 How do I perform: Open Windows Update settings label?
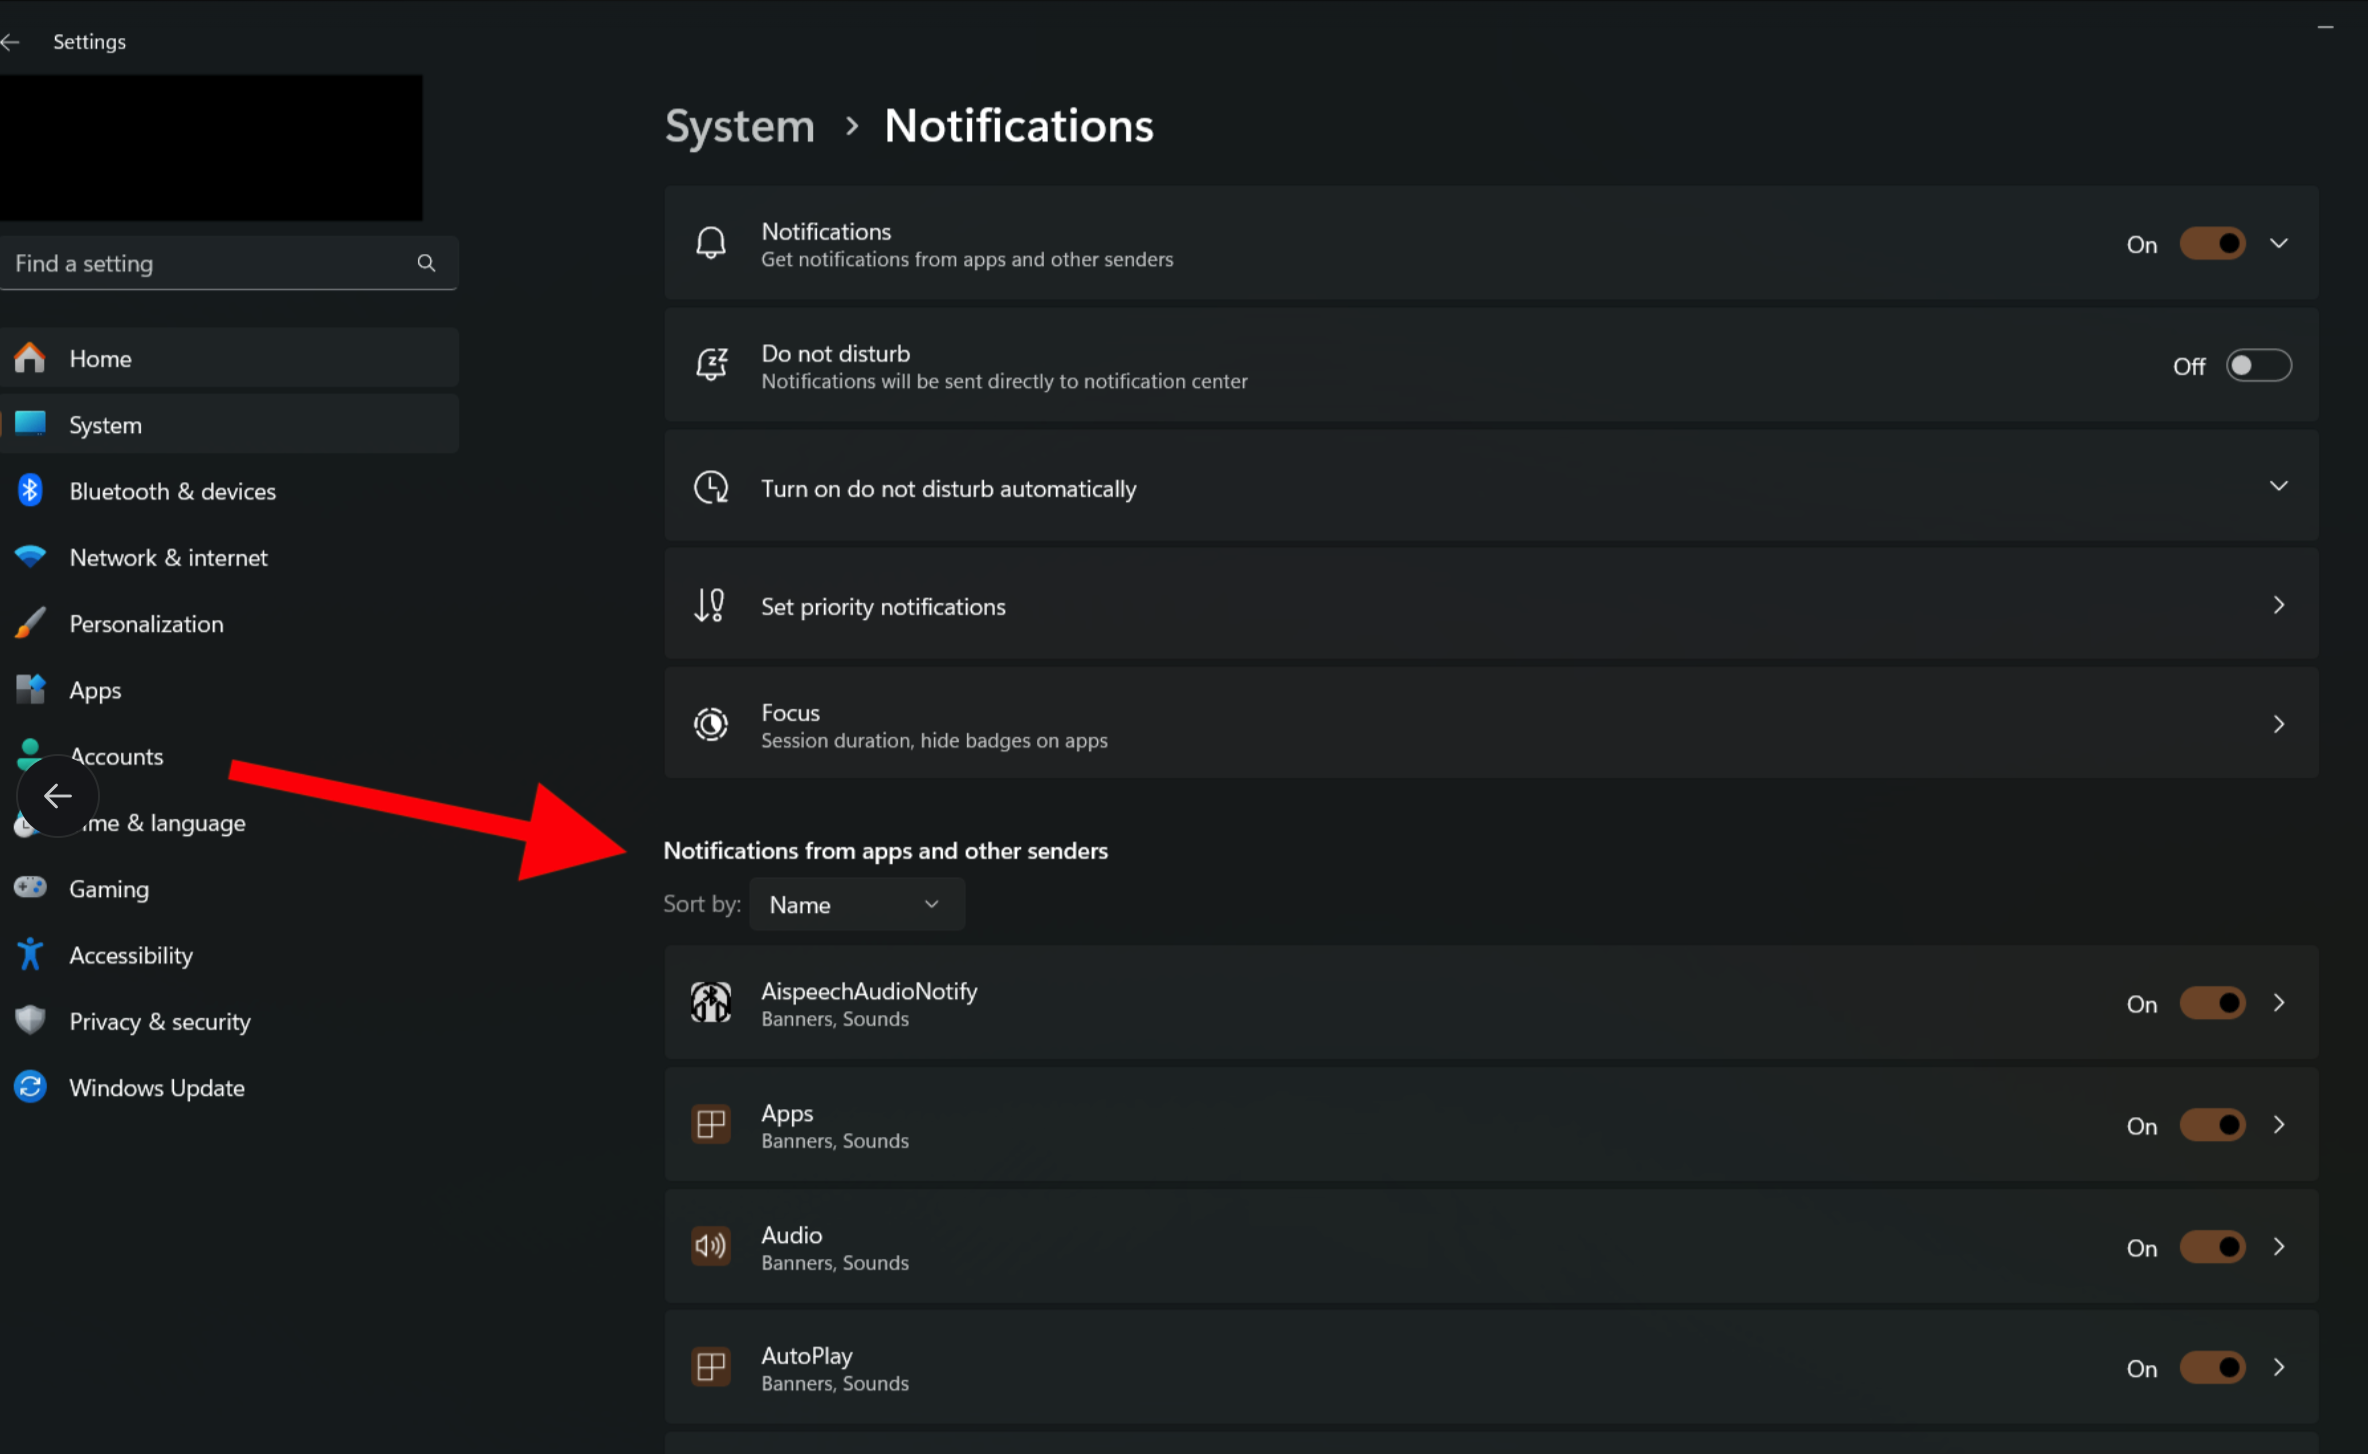(157, 1087)
